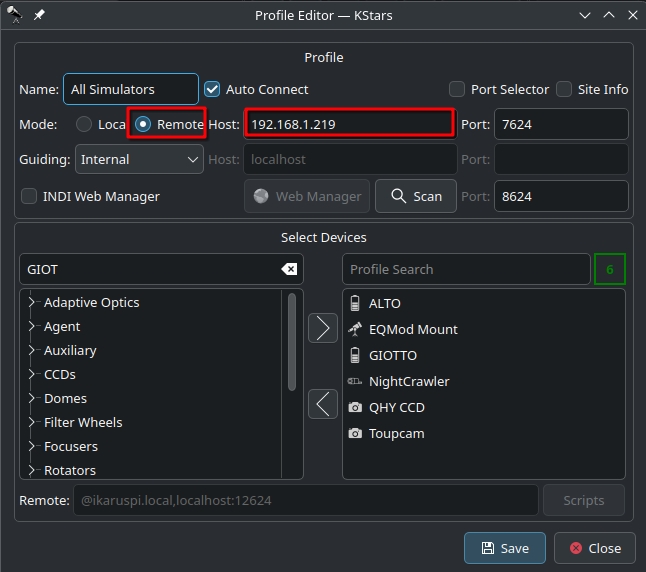This screenshot has width=646, height=572.
Task: Click the NightCrawler focuser icon
Action: [x=355, y=381]
